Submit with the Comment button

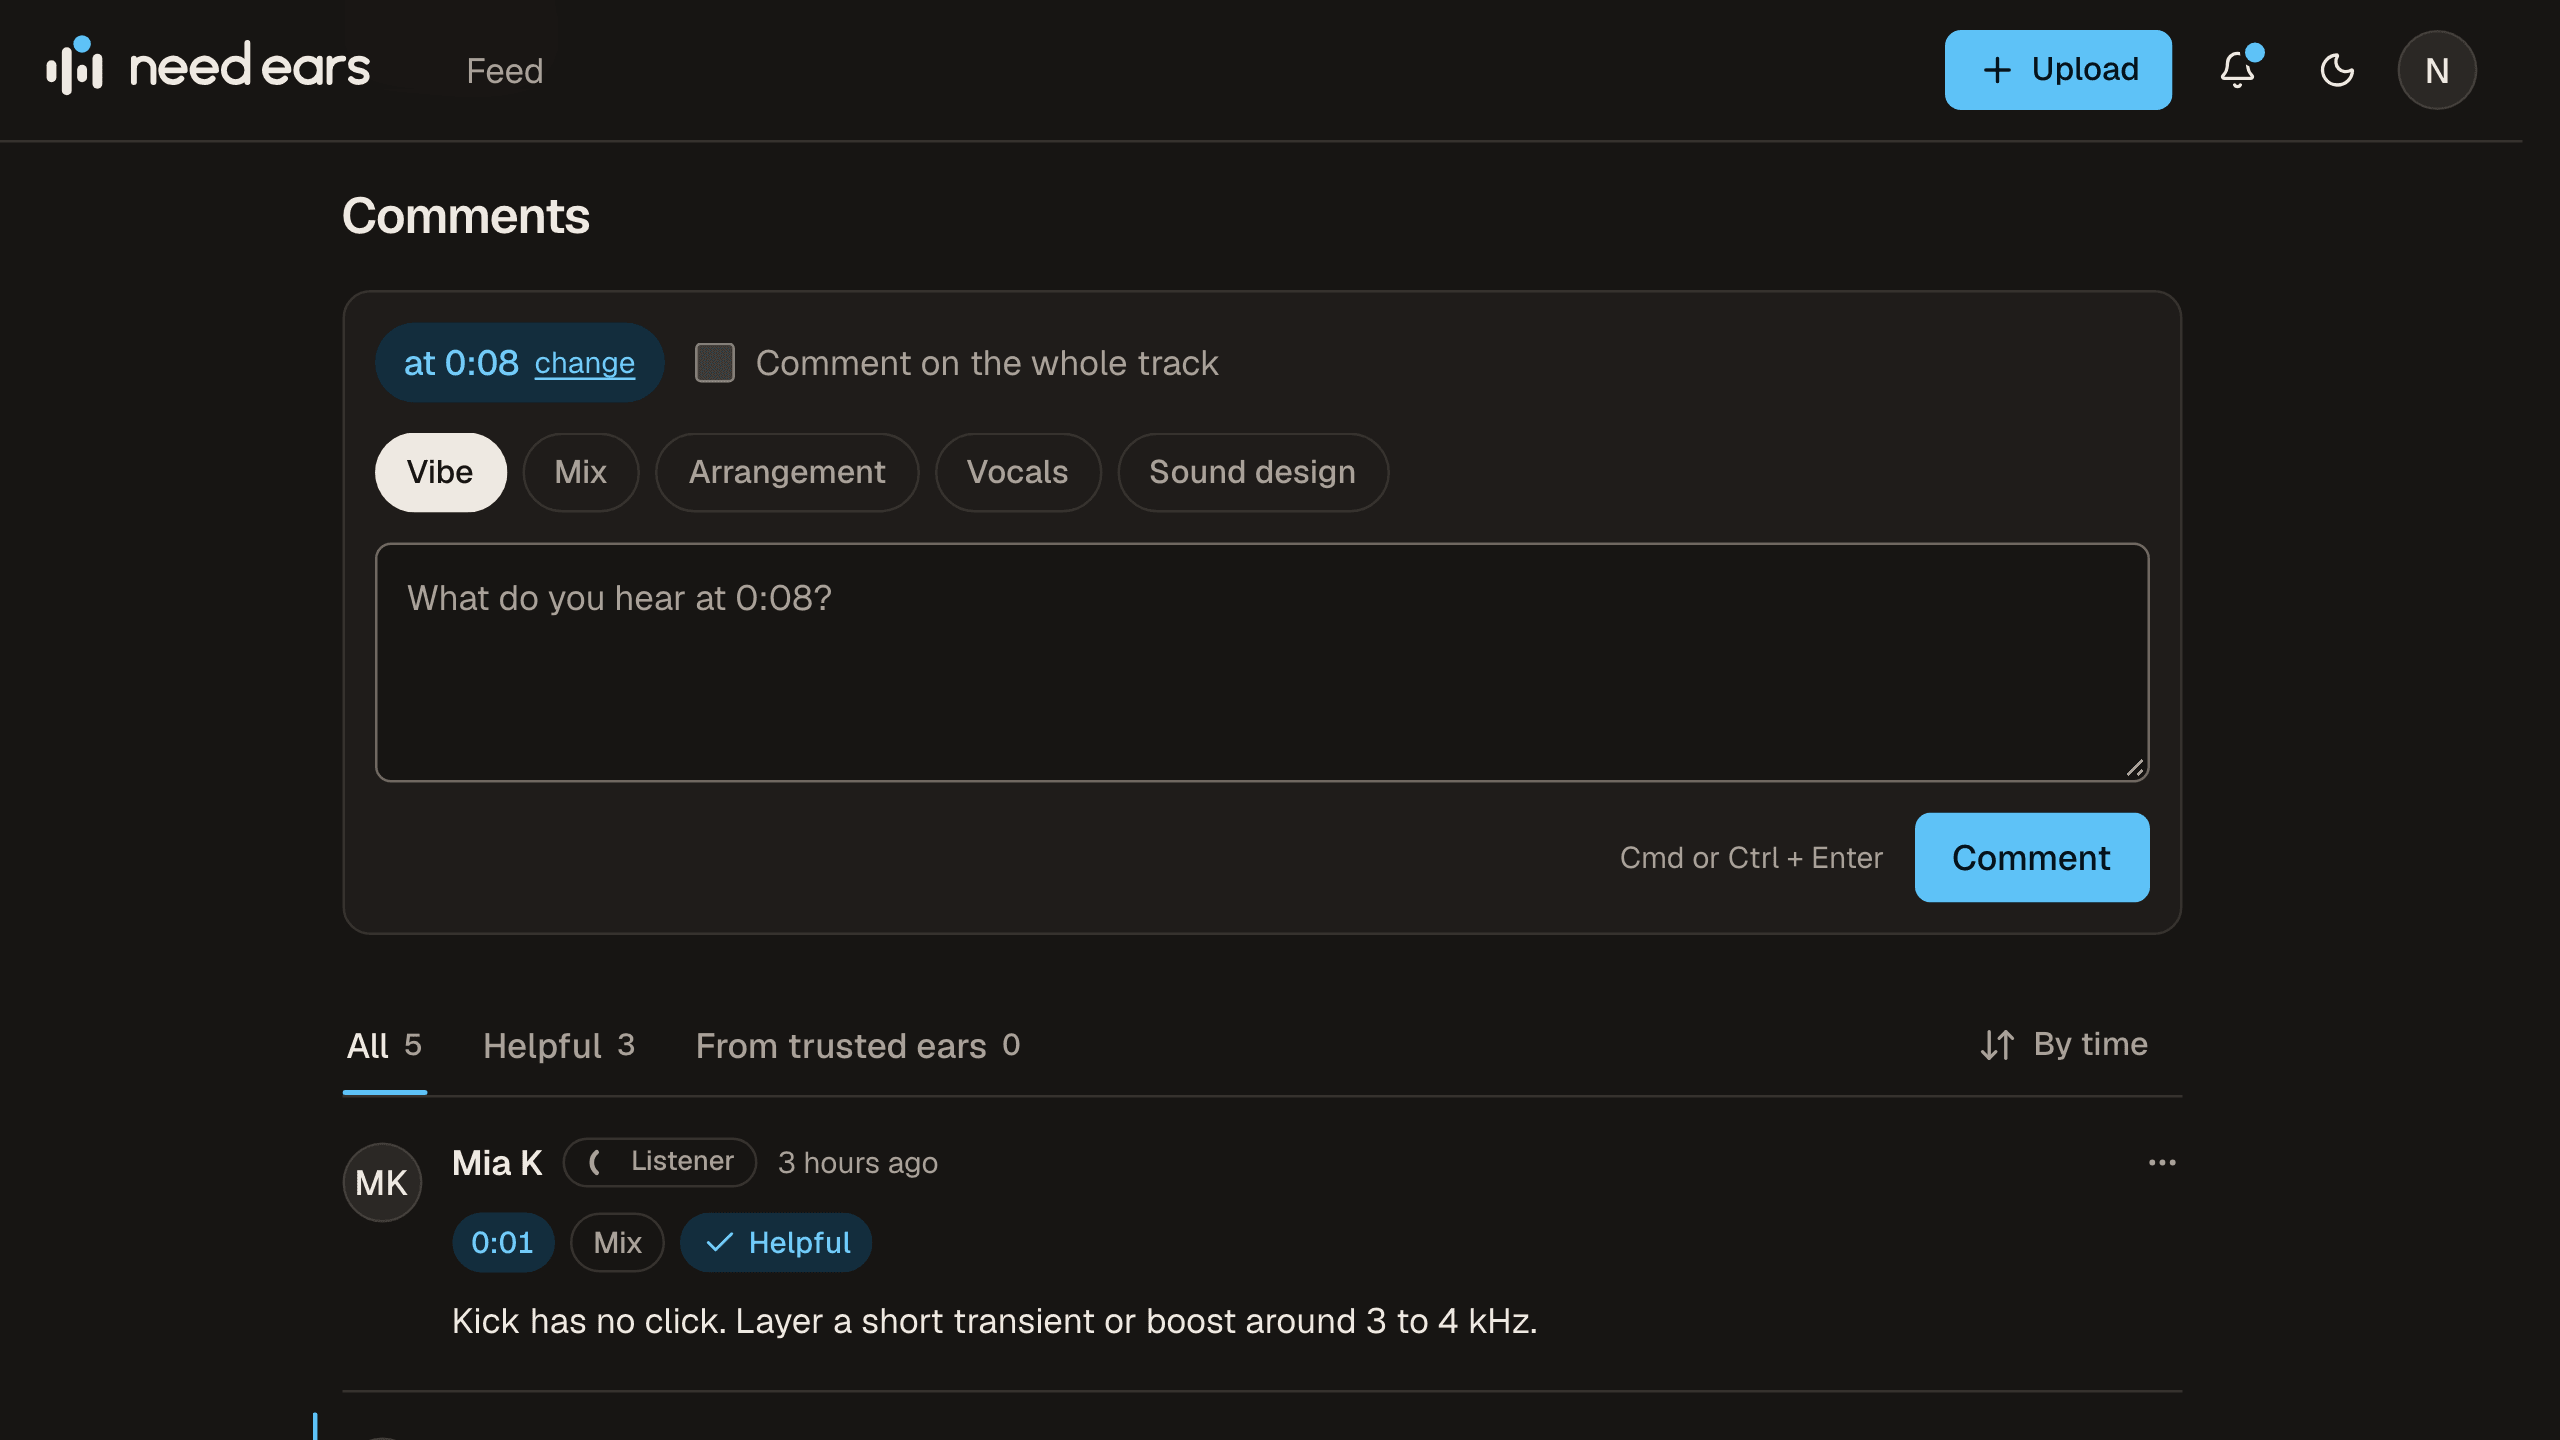pyautogui.click(x=2032, y=858)
